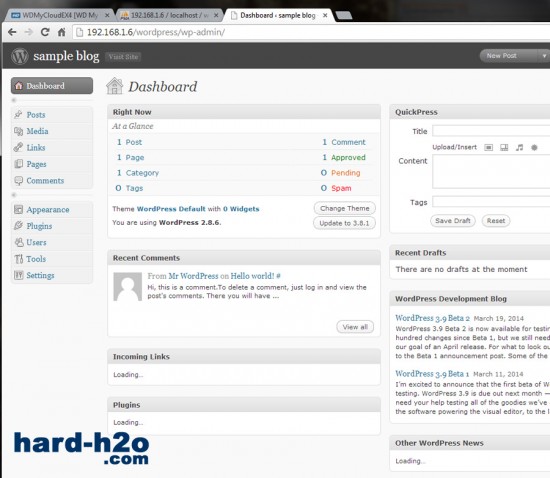This screenshot has width=550, height=478.
Task: Open the Plugins menu in sidebar
Action: [39, 226]
